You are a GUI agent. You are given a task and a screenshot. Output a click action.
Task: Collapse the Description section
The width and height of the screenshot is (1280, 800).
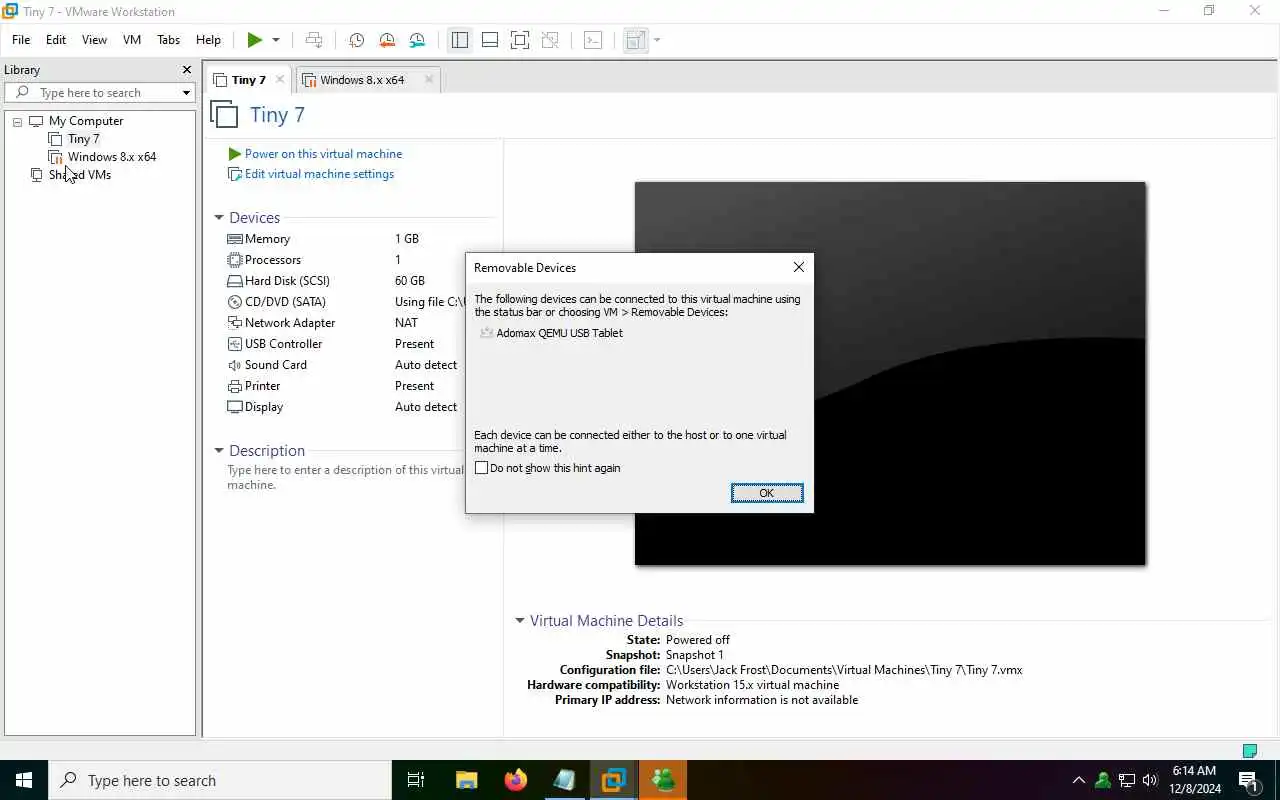point(219,451)
